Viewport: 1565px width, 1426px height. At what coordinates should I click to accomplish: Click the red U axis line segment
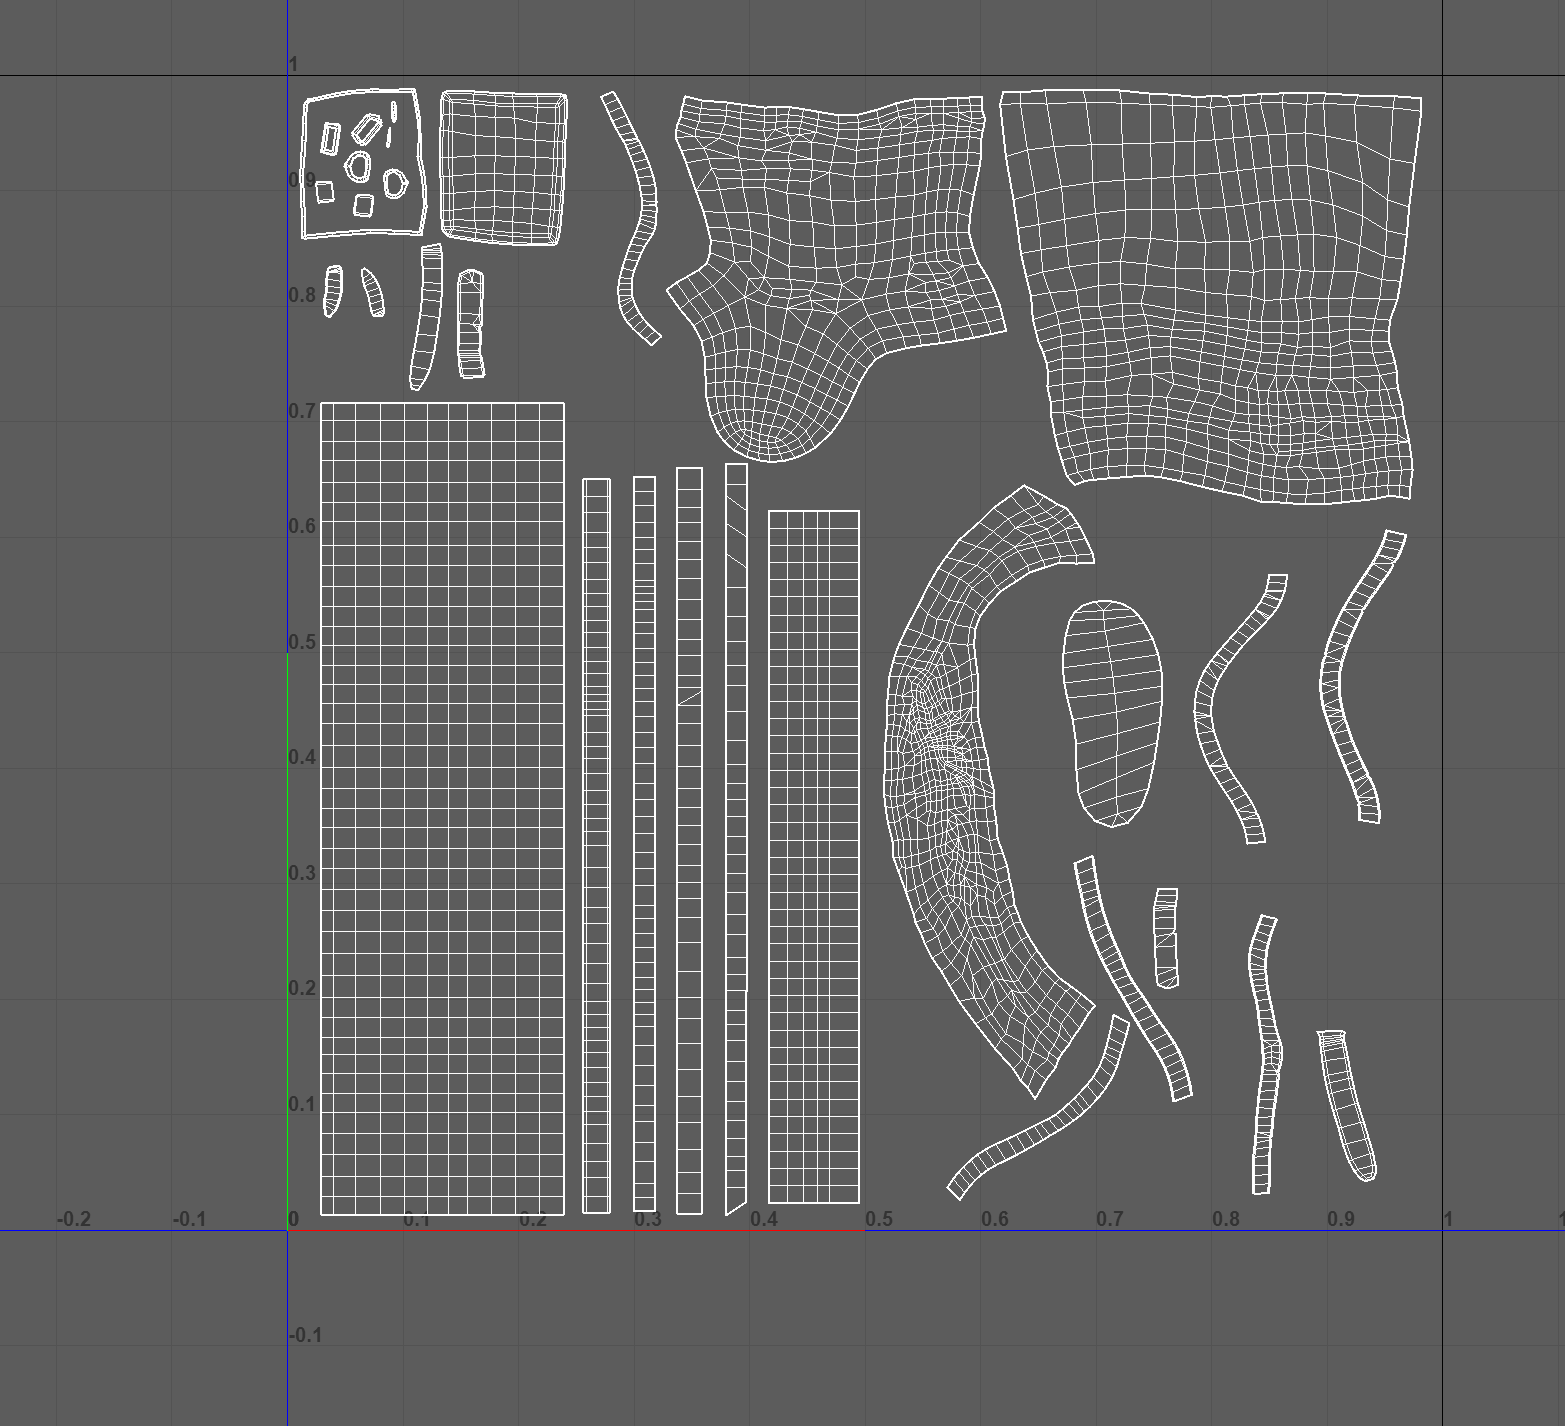pyautogui.click(x=576, y=1230)
